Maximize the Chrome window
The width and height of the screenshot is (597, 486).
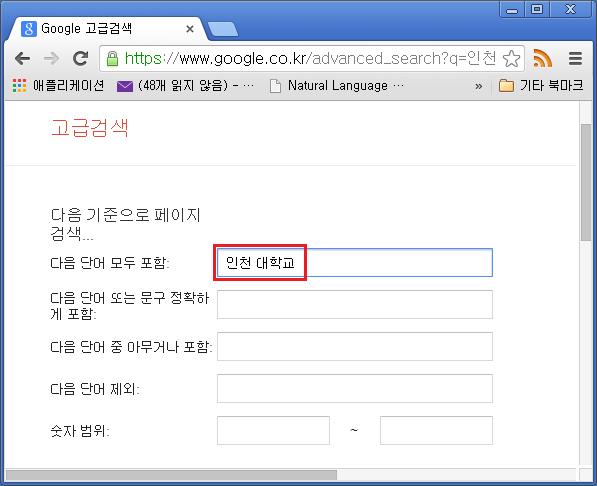537,9
